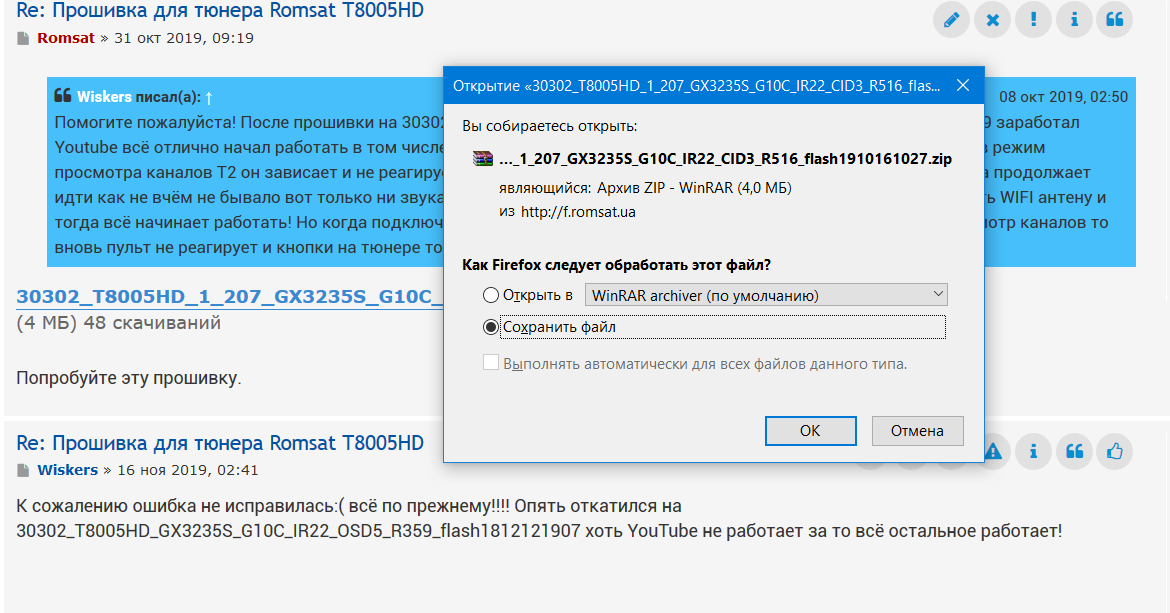This screenshot has width=1170, height=613.
Task: Click the thumbs-up icon on Wiskers' post
Action: point(1115,452)
